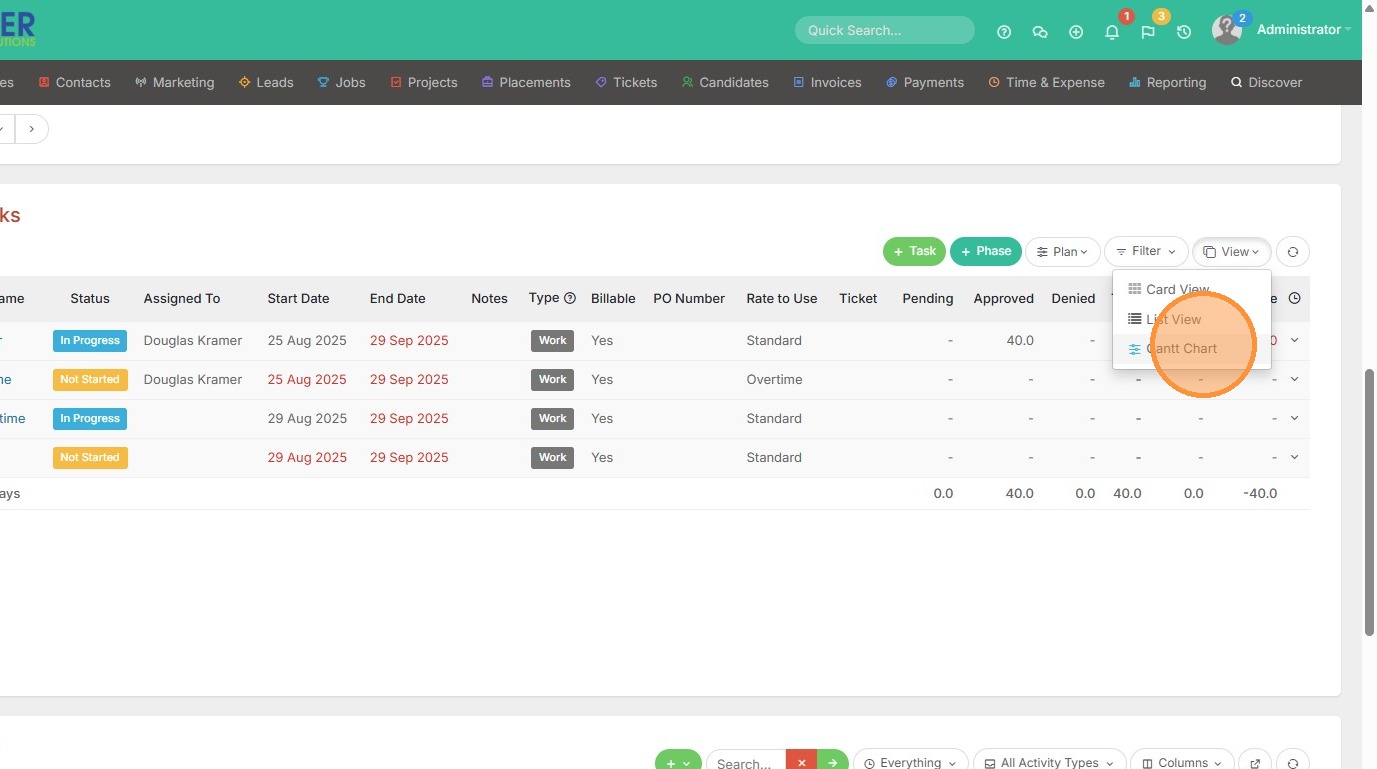1377x769 pixels.
Task: Add a new Phase
Action: 986,252
